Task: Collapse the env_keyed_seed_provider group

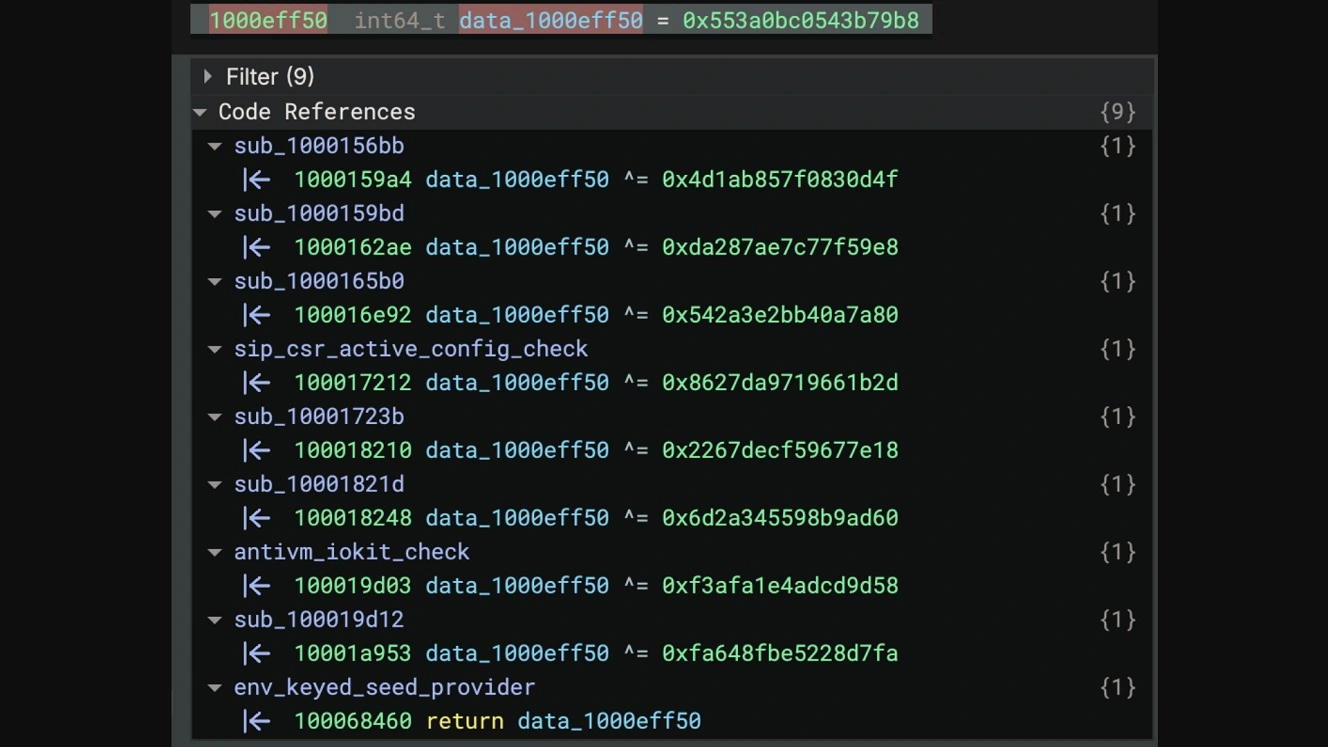Action: point(215,688)
